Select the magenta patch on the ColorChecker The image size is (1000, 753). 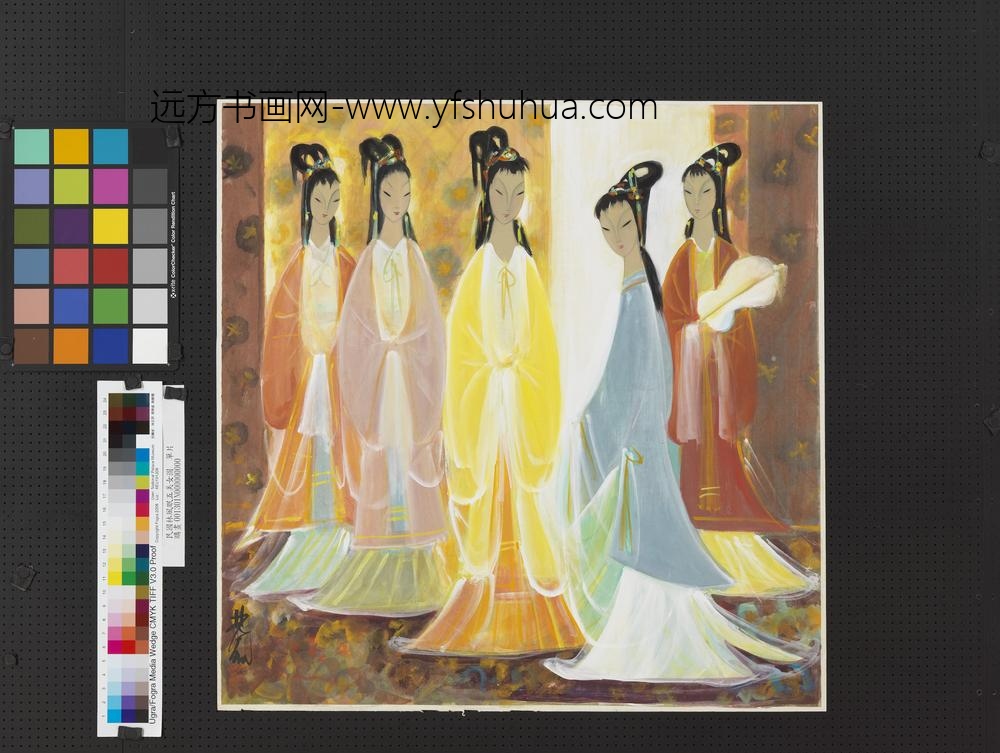[x=110, y=186]
